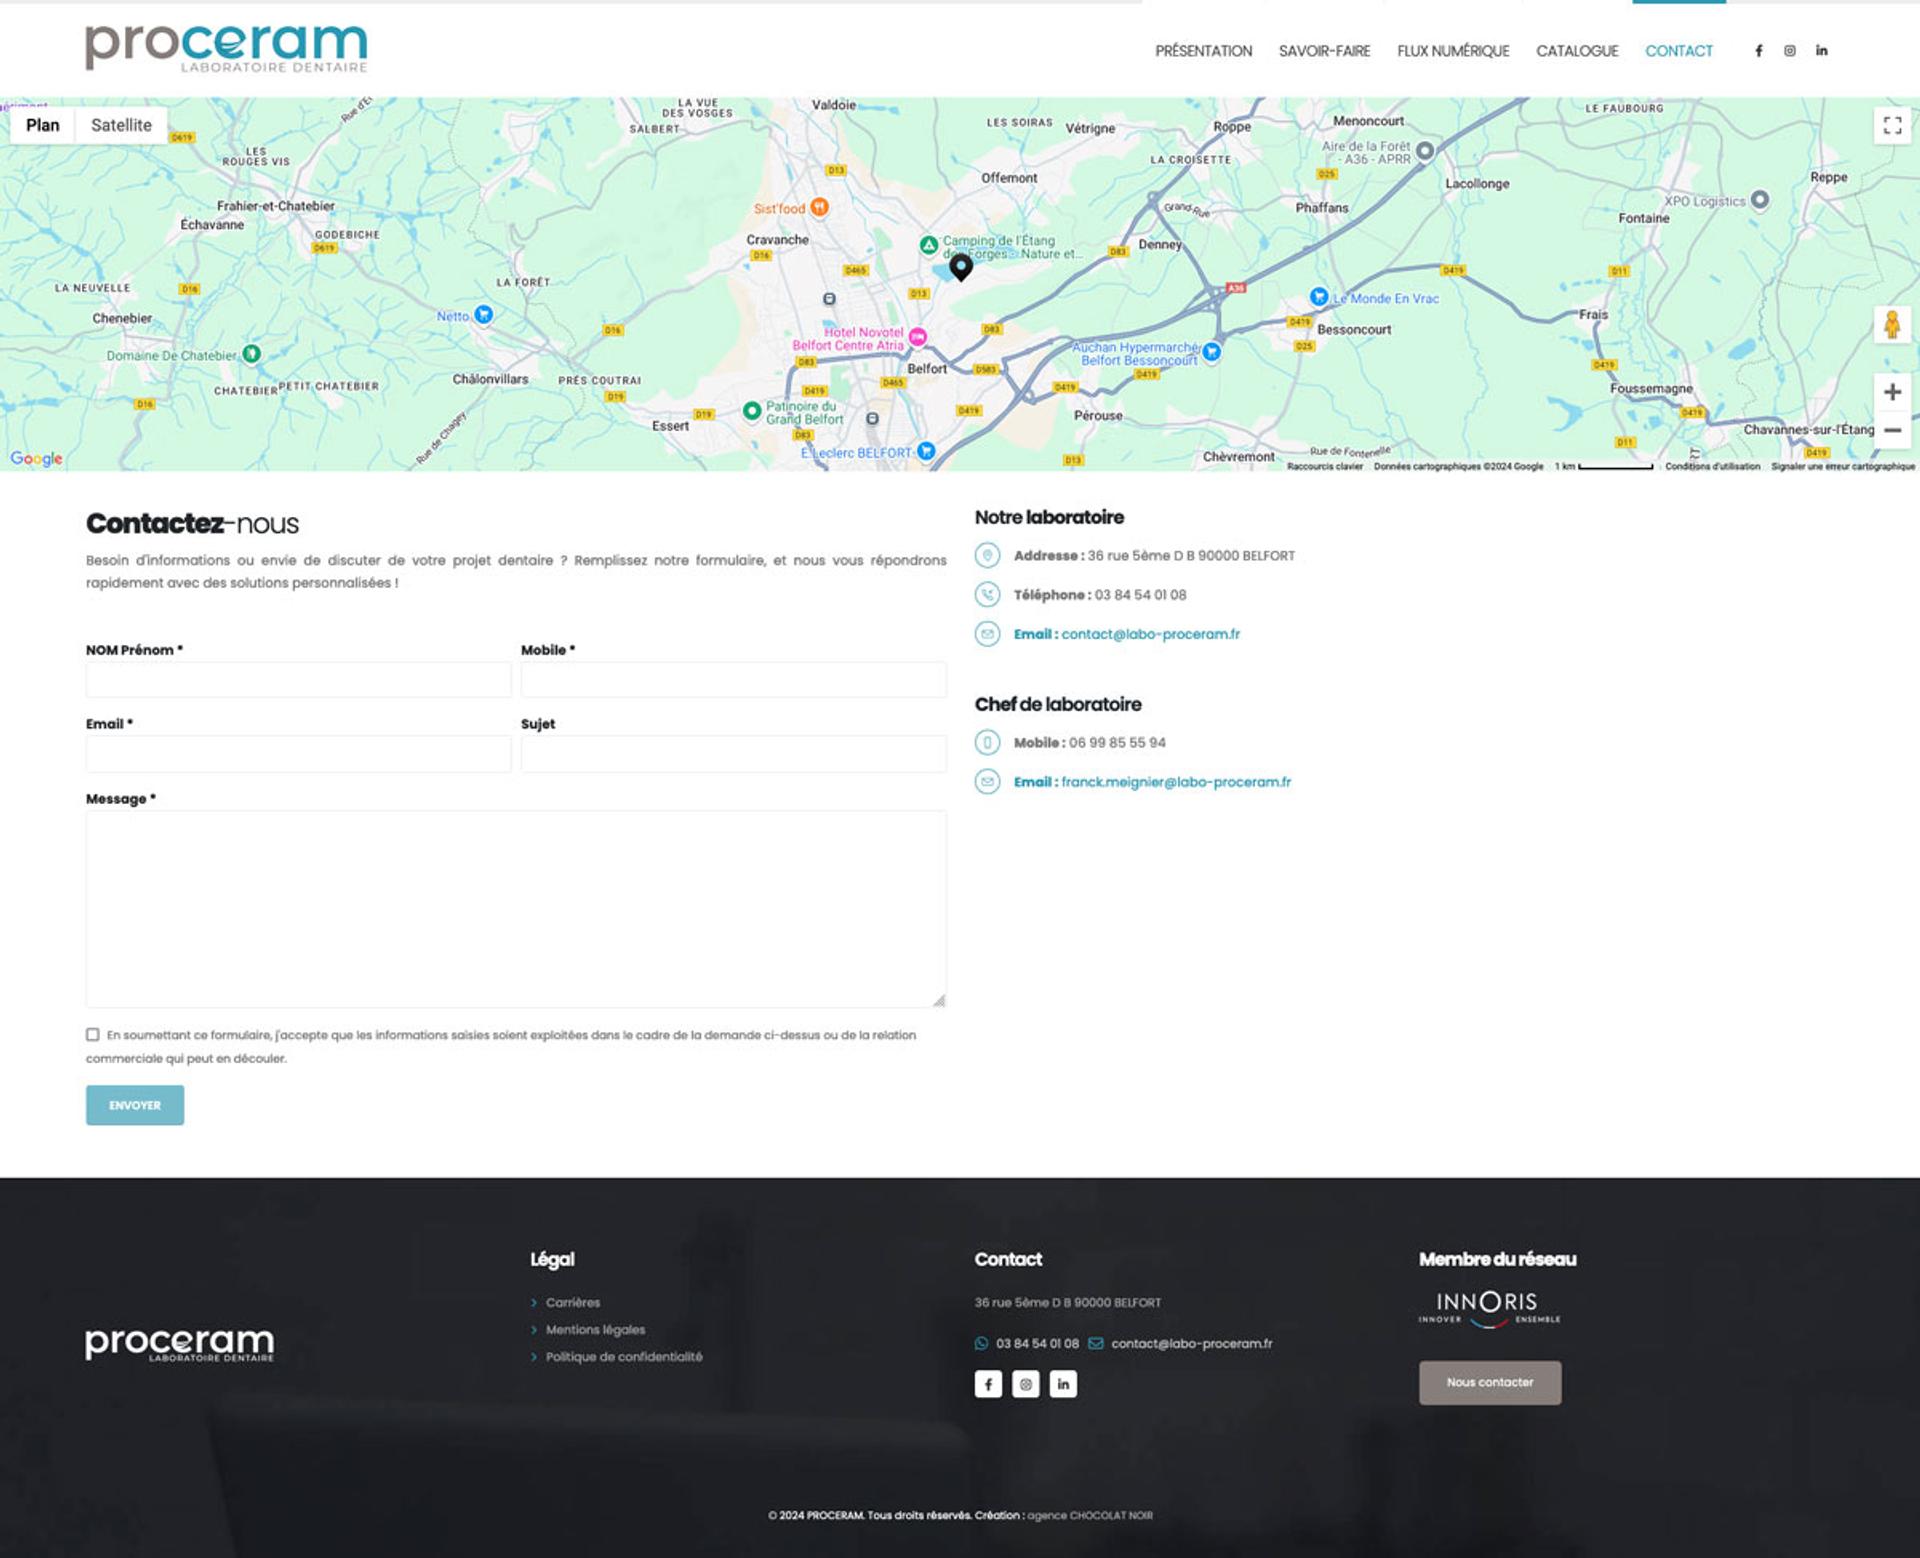Open footer Facebook icon
This screenshot has width=1920, height=1558.
point(988,1384)
